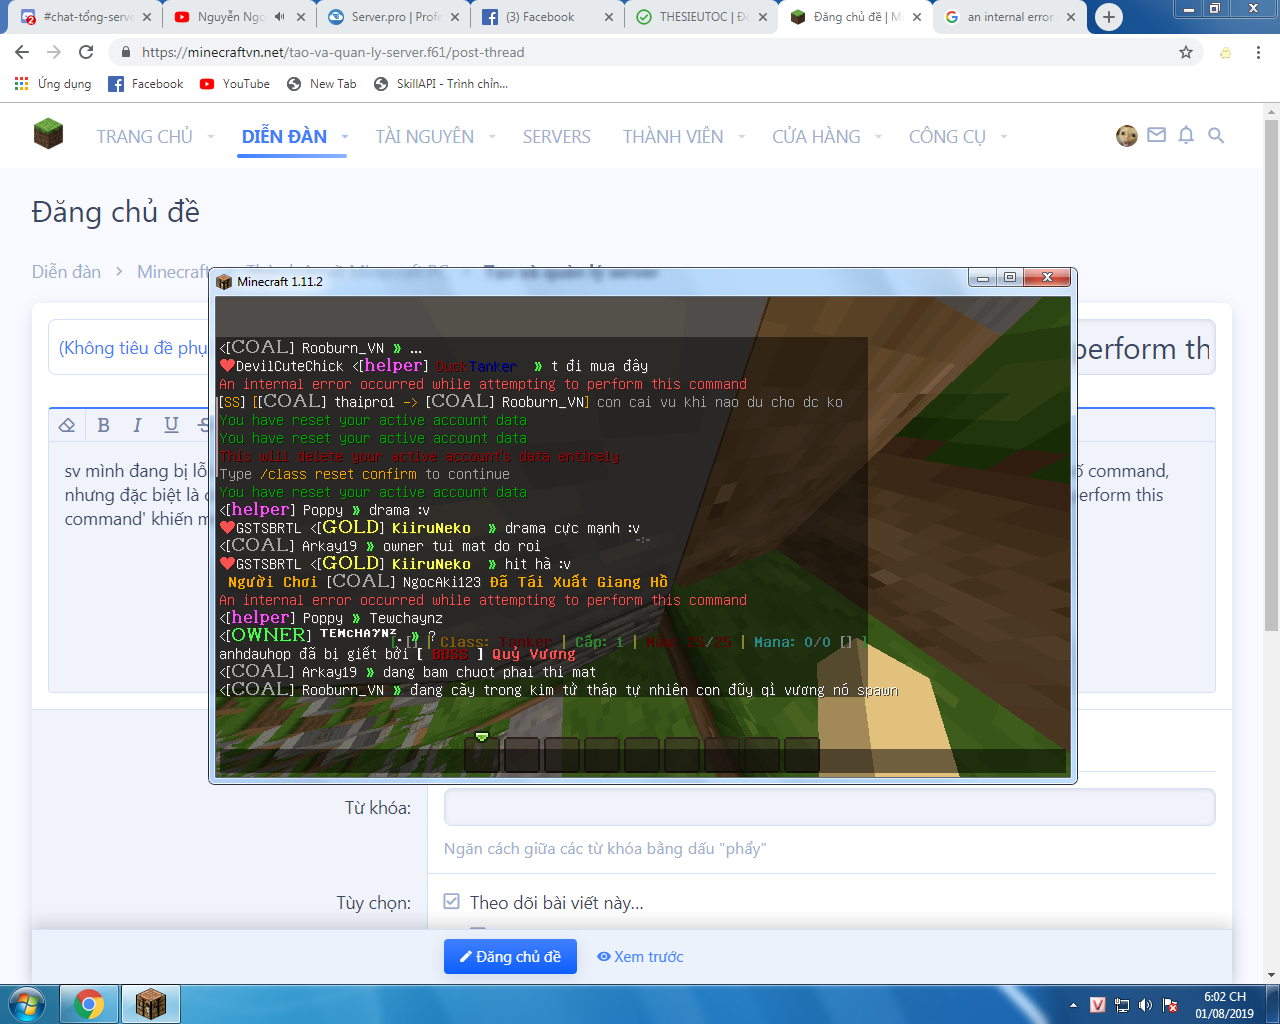Submit with the 'Đăng chủ đề' button

click(510, 957)
